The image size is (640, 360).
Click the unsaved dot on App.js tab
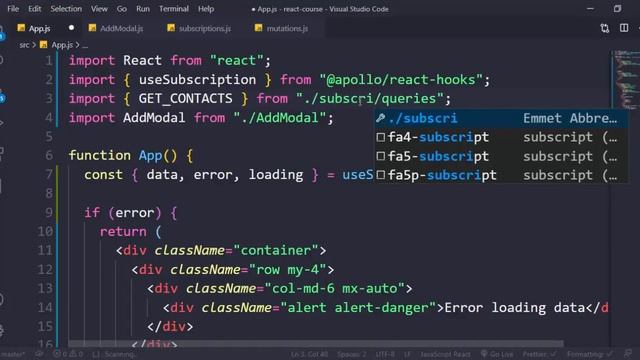point(71,28)
